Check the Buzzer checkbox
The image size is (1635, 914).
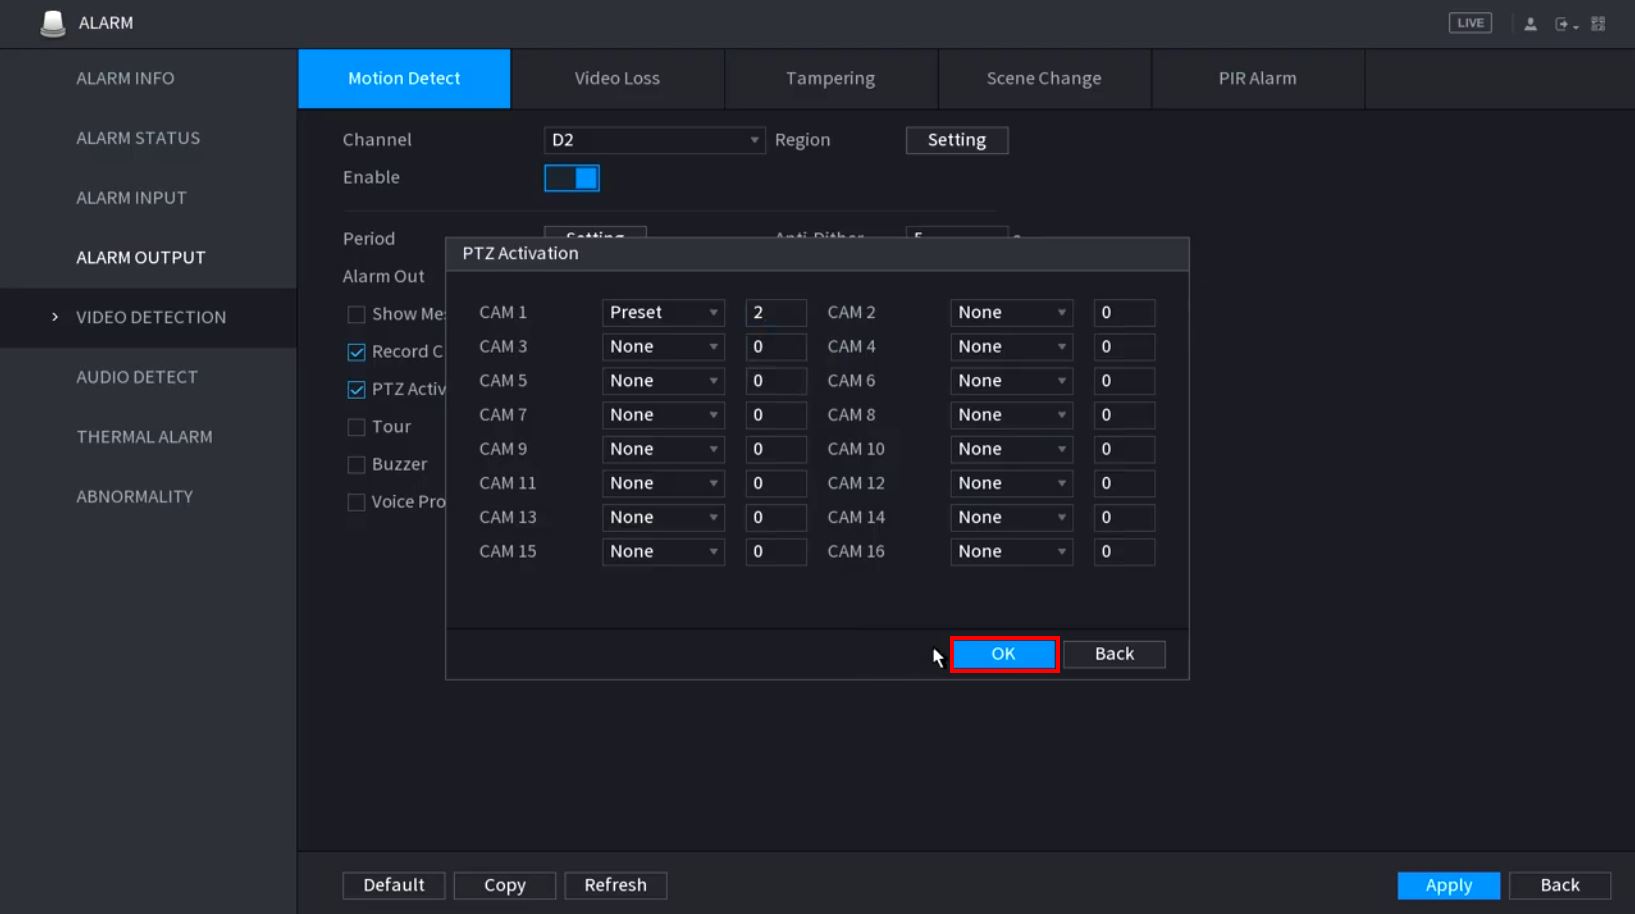[356, 465]
